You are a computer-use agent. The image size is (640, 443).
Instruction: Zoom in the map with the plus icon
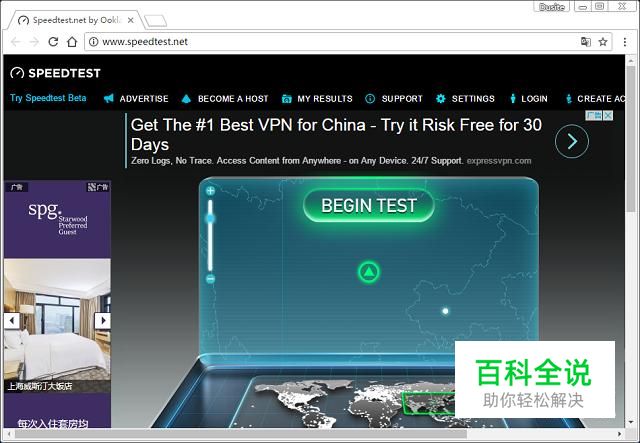(210, 191)
